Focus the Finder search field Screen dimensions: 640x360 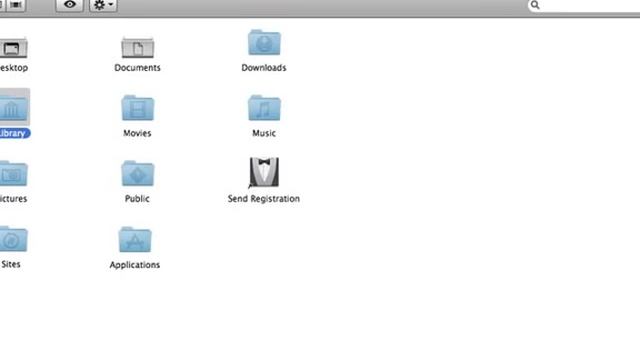point(584,5)
